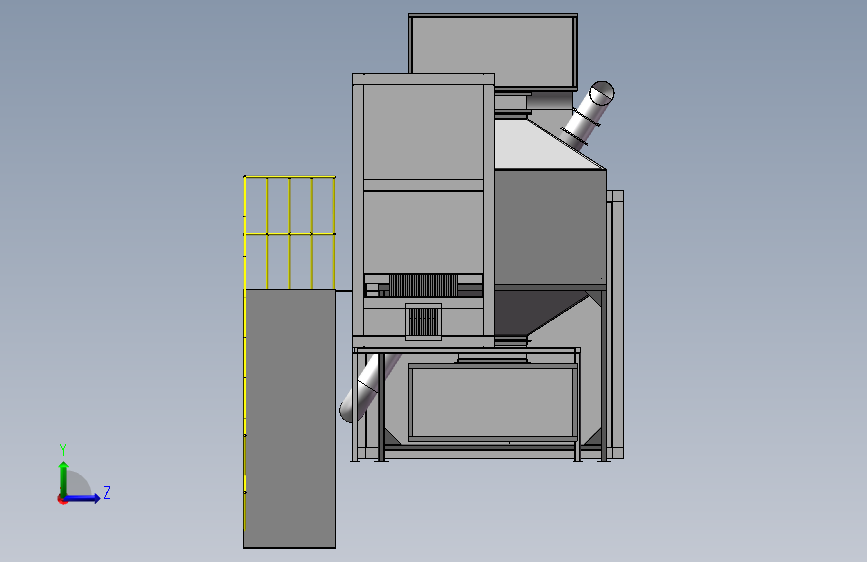867x562 pixels.
Task: Click the green Y axis arrow of the triad
Action: [x=64, y=478]
